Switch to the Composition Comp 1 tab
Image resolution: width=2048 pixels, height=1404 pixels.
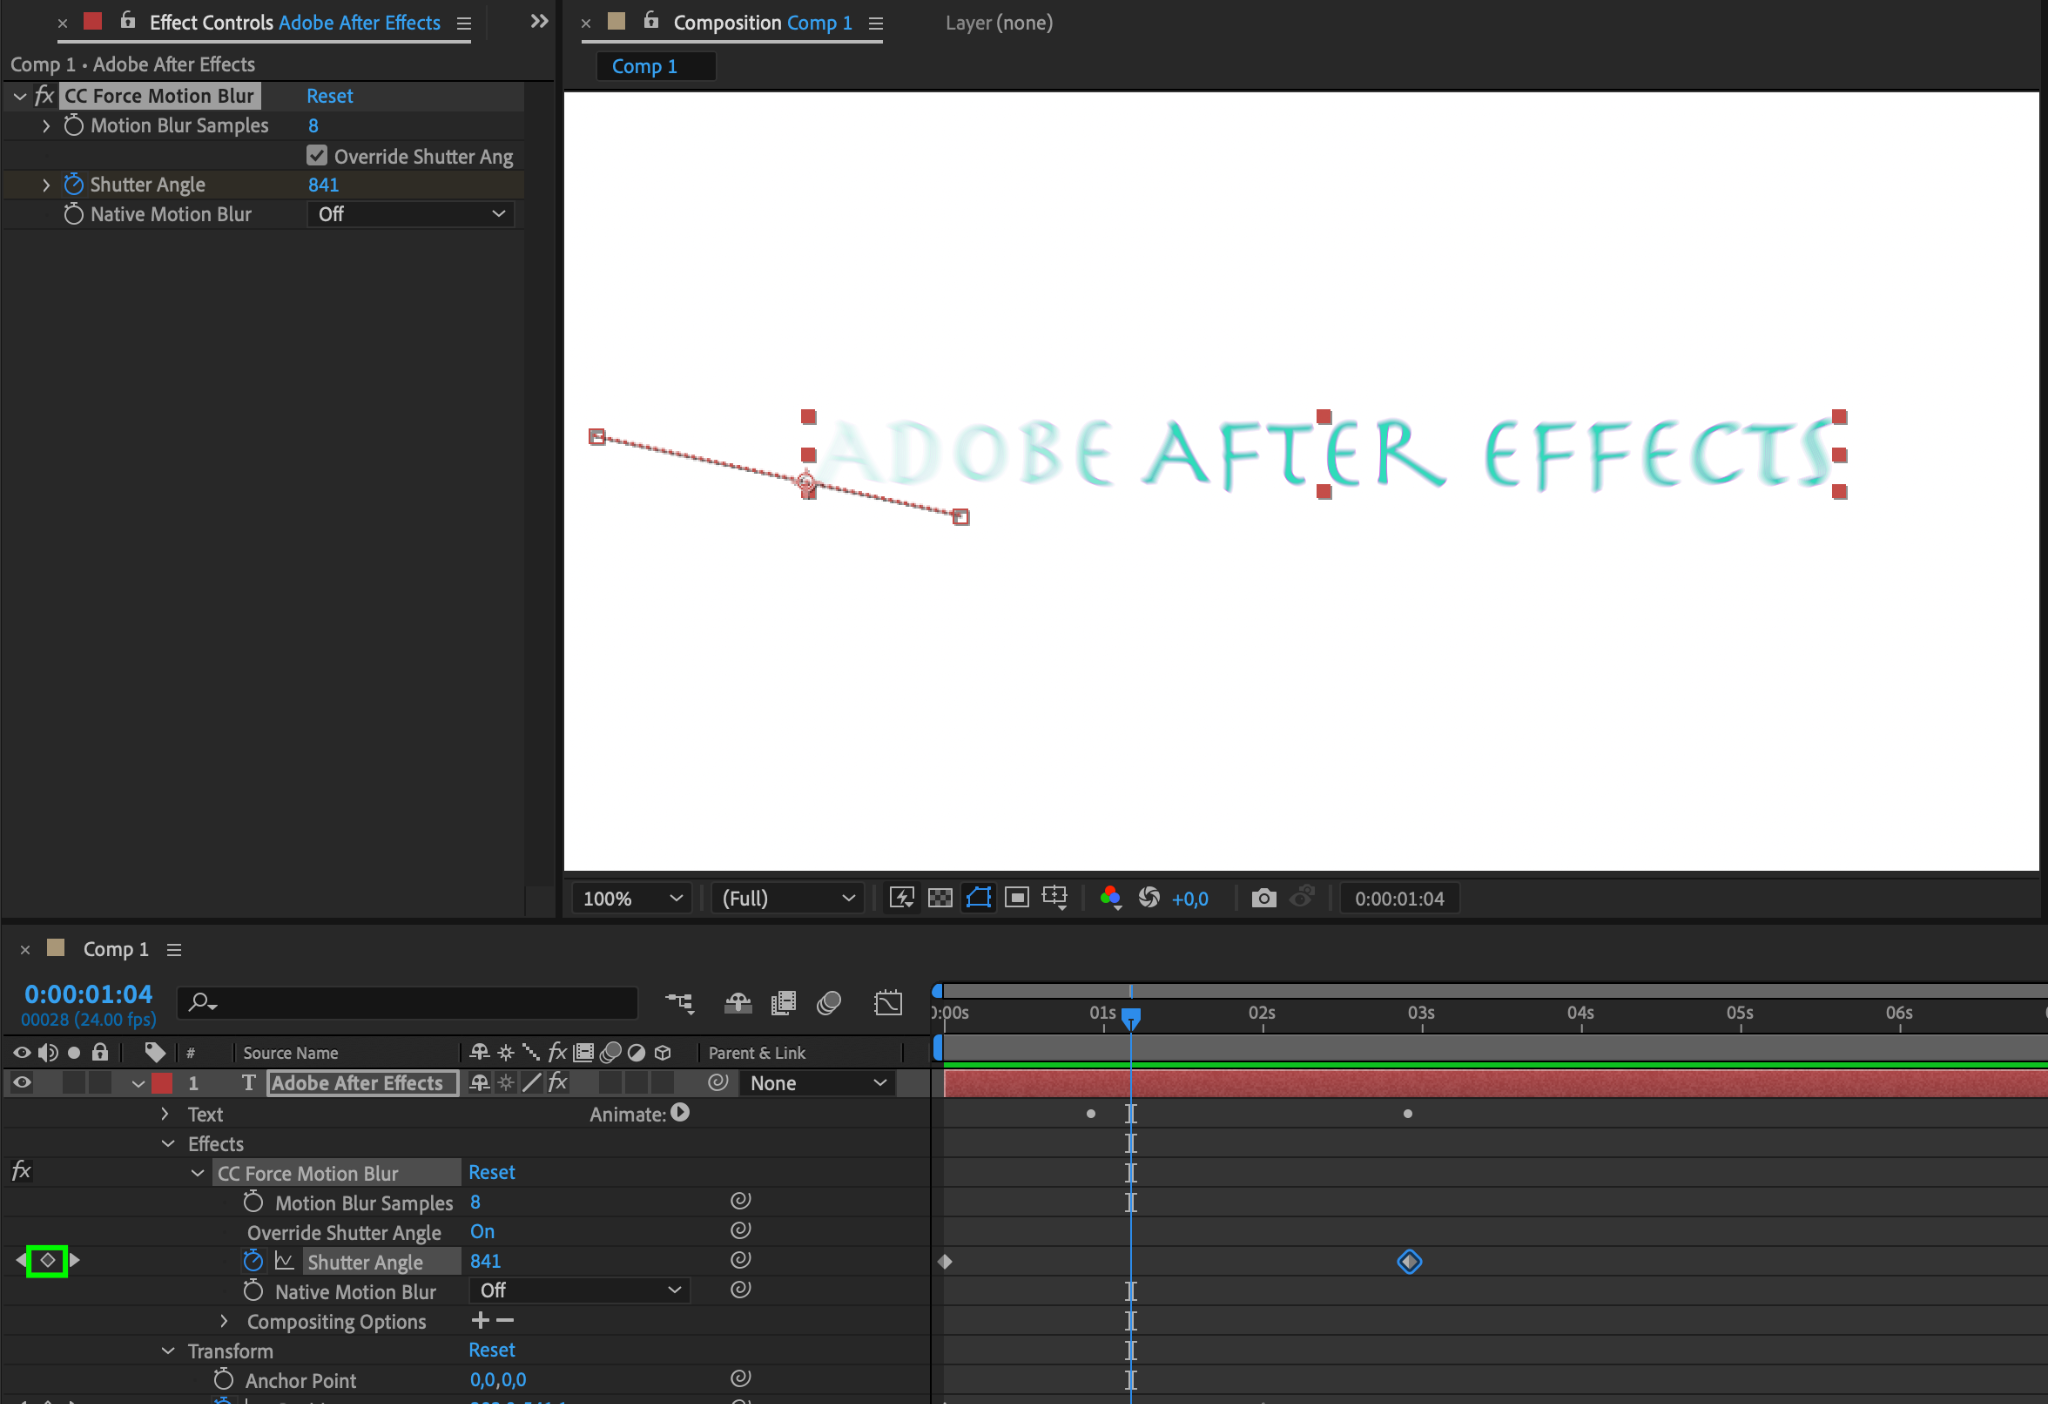(x=763, y=22)
